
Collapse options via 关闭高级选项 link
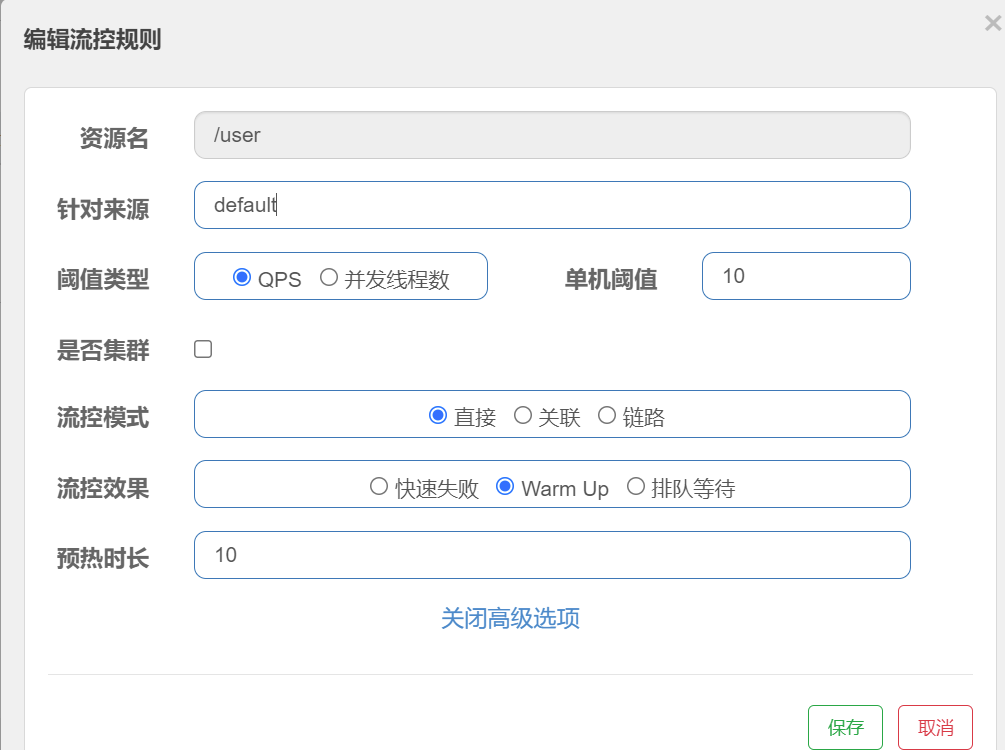pos(510,619)
